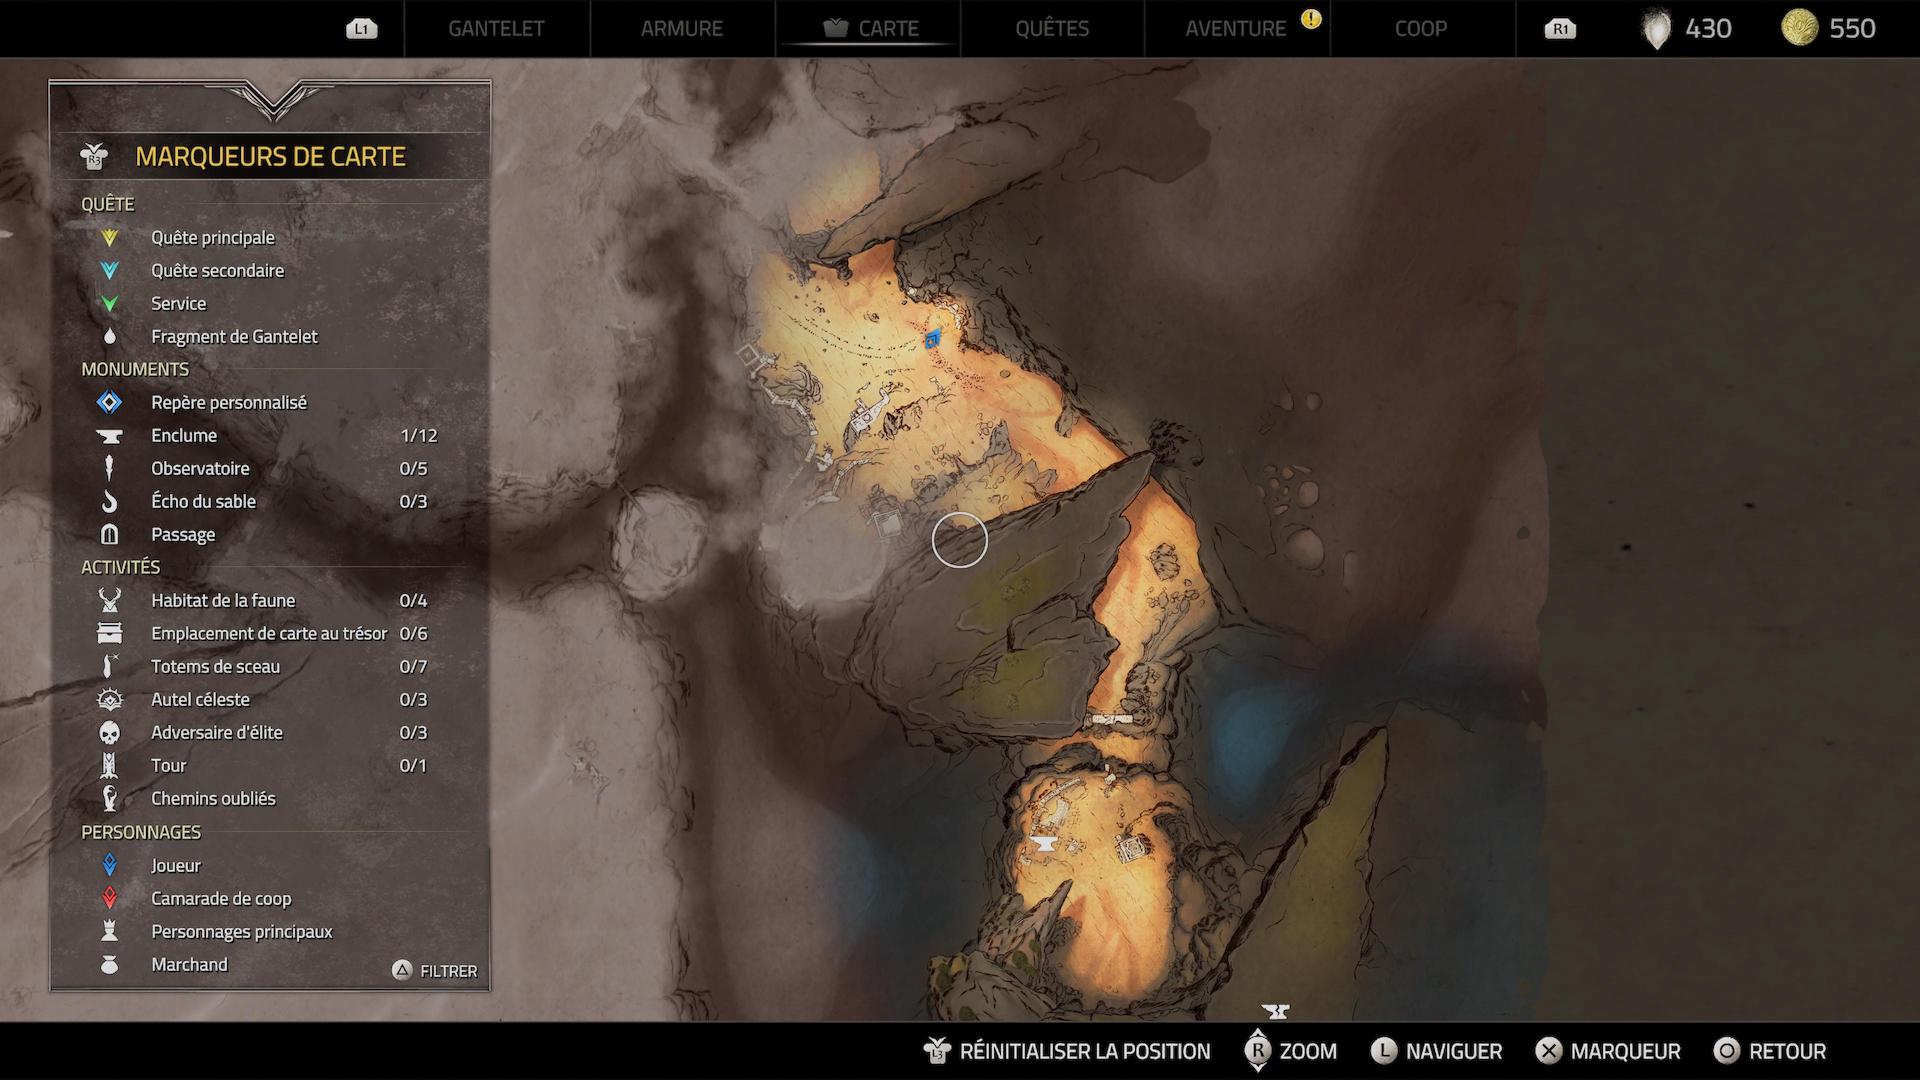Click the RETOUR button
Screen dimensions: 1920x1080
pyautogui.click(x=1770, y=1051)
